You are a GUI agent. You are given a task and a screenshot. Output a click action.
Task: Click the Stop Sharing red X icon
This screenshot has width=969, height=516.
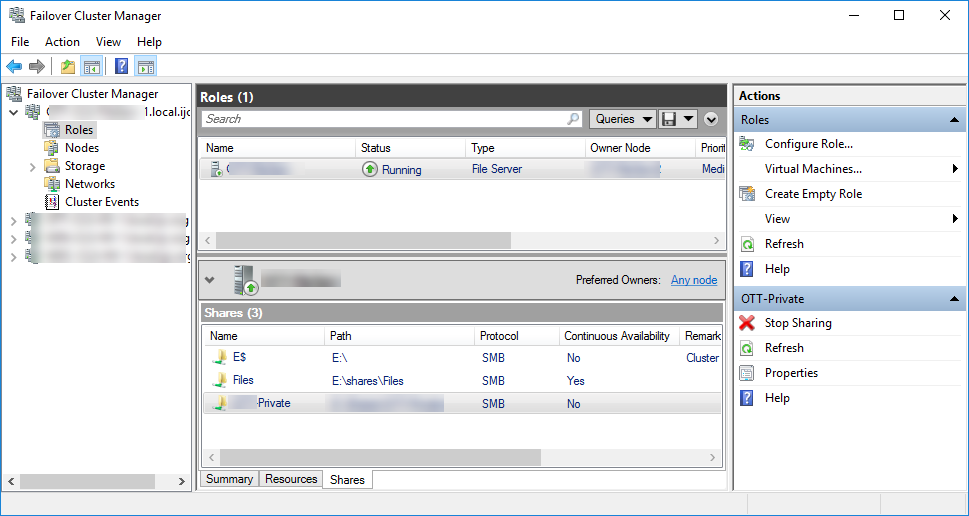[747, 323]
